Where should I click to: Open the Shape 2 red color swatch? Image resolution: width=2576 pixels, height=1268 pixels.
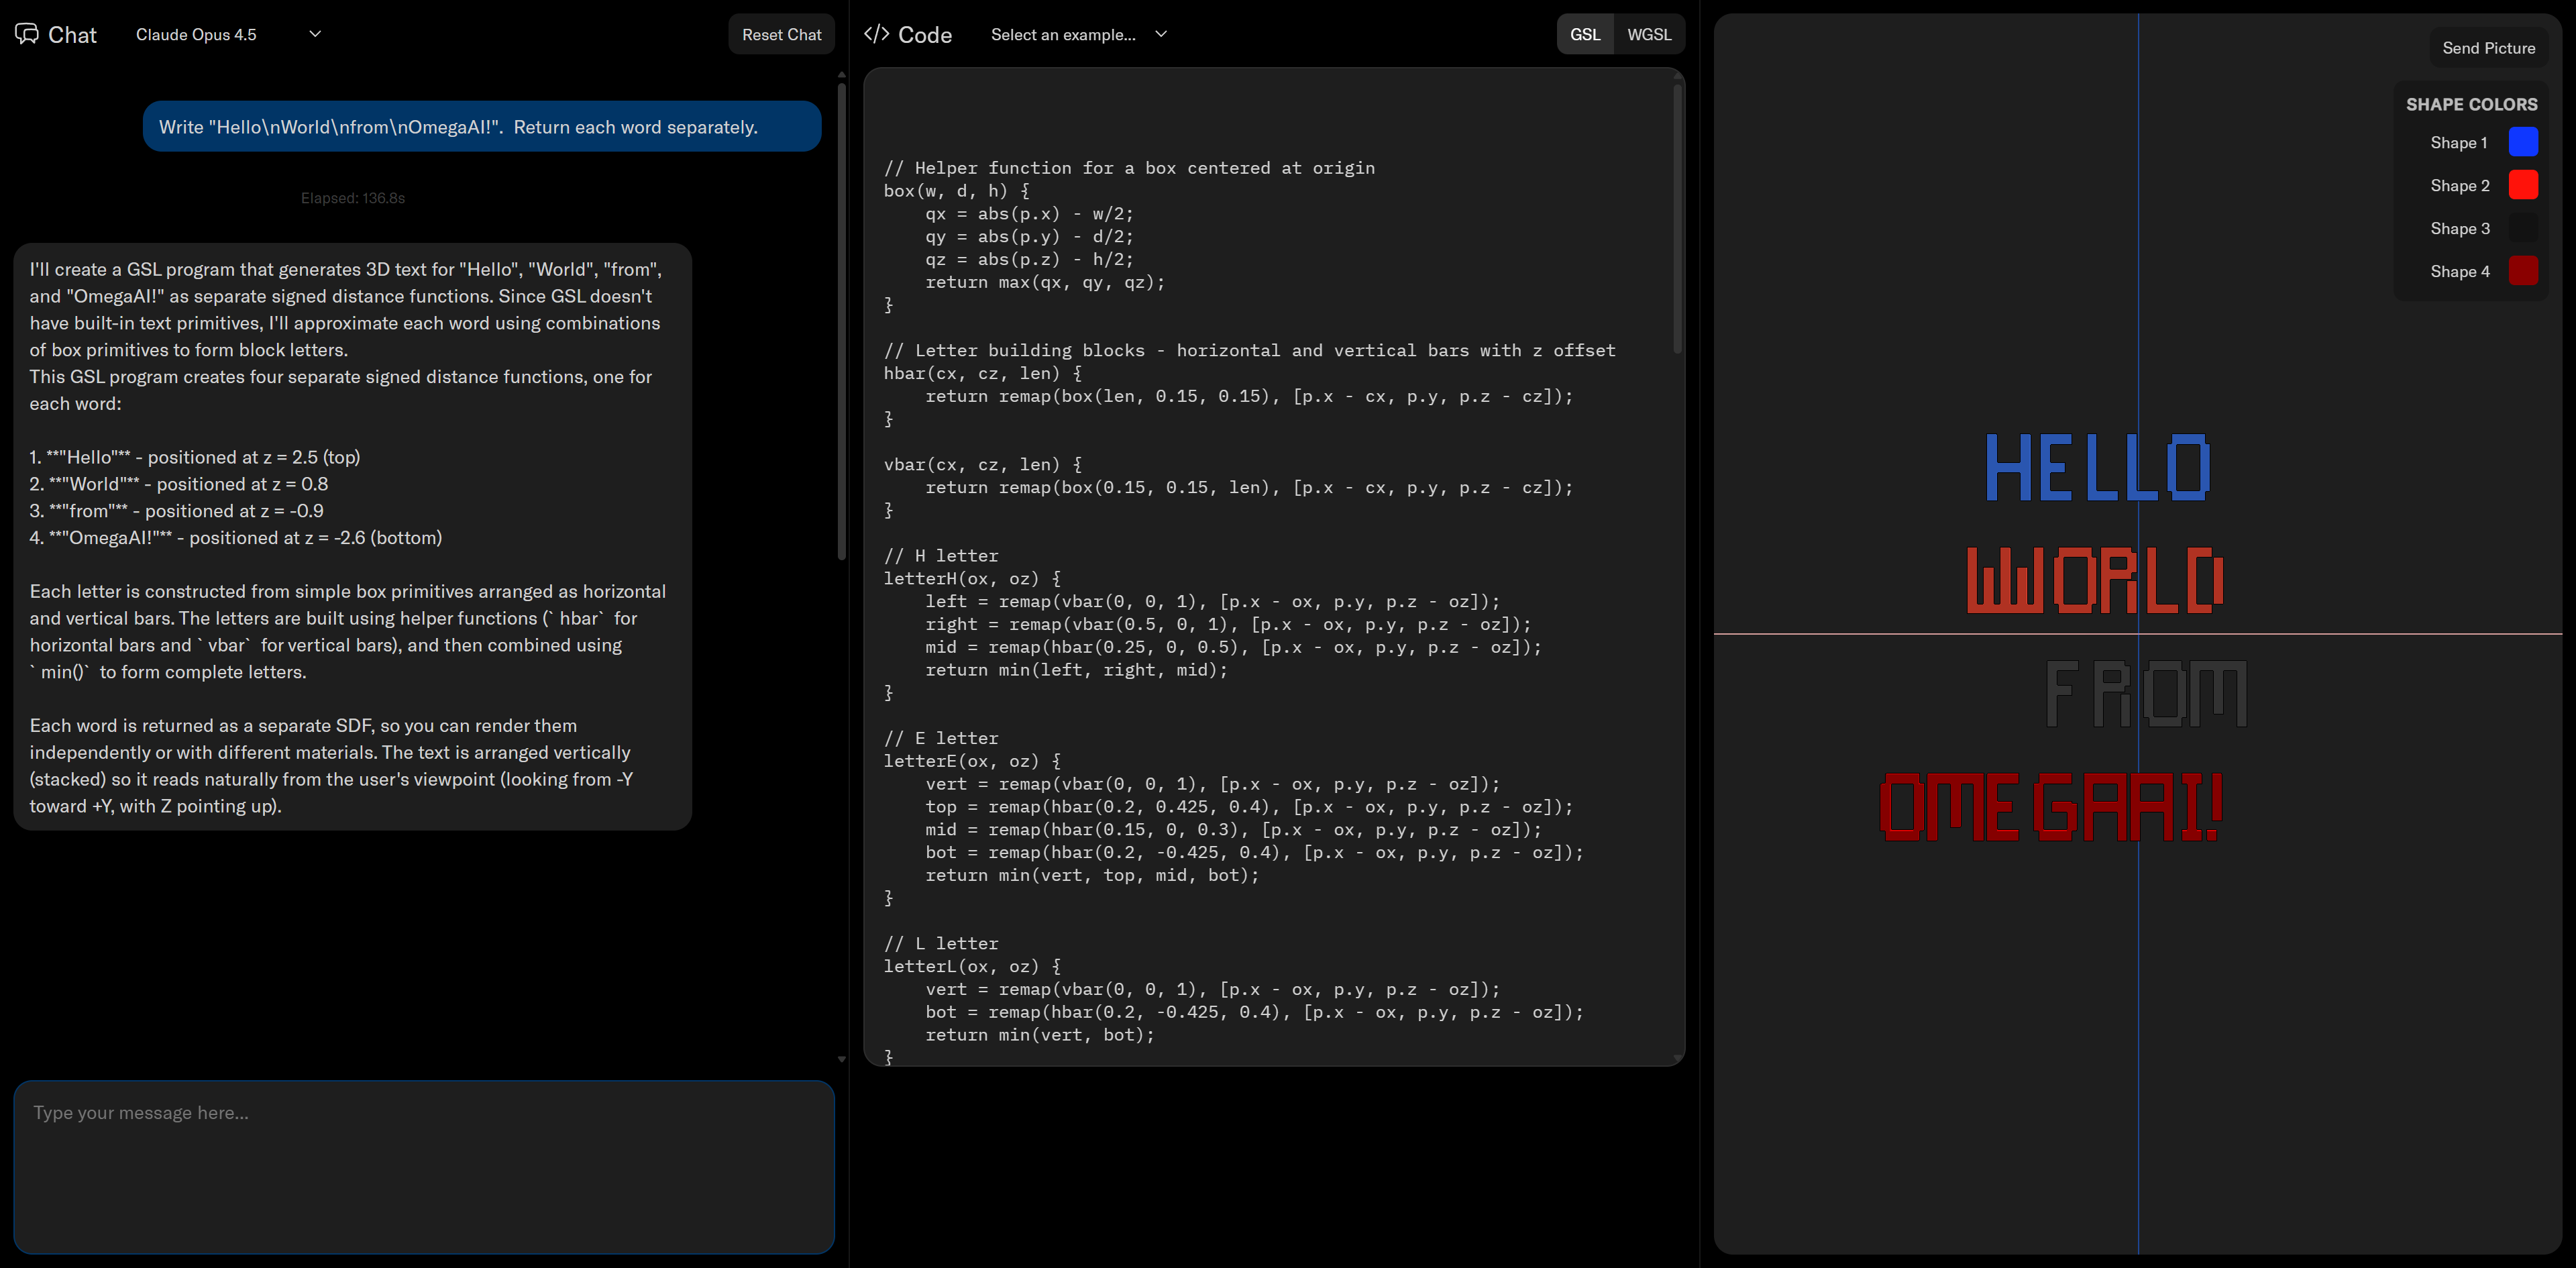2522,185
